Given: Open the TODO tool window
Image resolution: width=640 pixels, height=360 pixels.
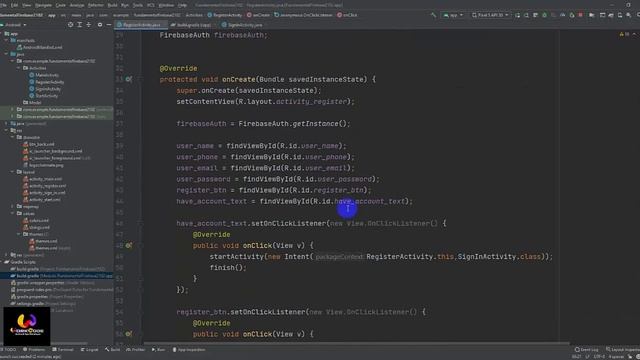Looking at the screenshot, I should [8, 350].
